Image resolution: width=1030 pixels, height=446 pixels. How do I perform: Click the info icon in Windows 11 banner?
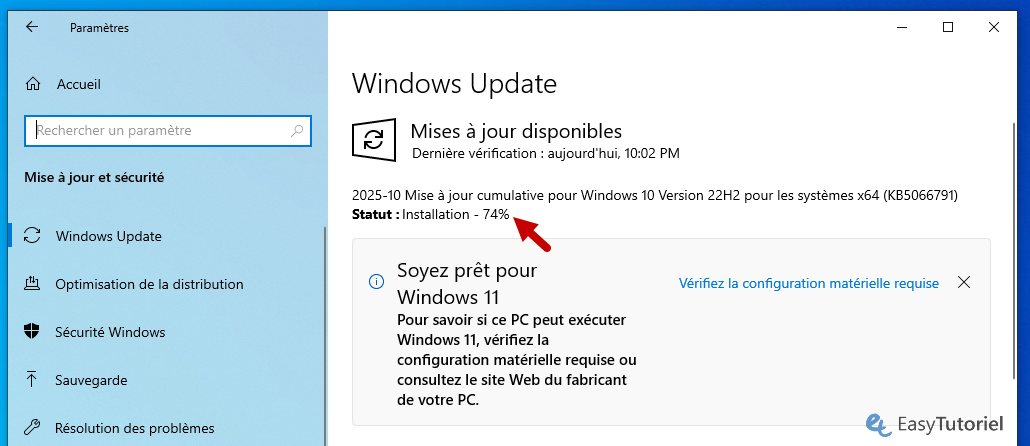coord(377,283)
